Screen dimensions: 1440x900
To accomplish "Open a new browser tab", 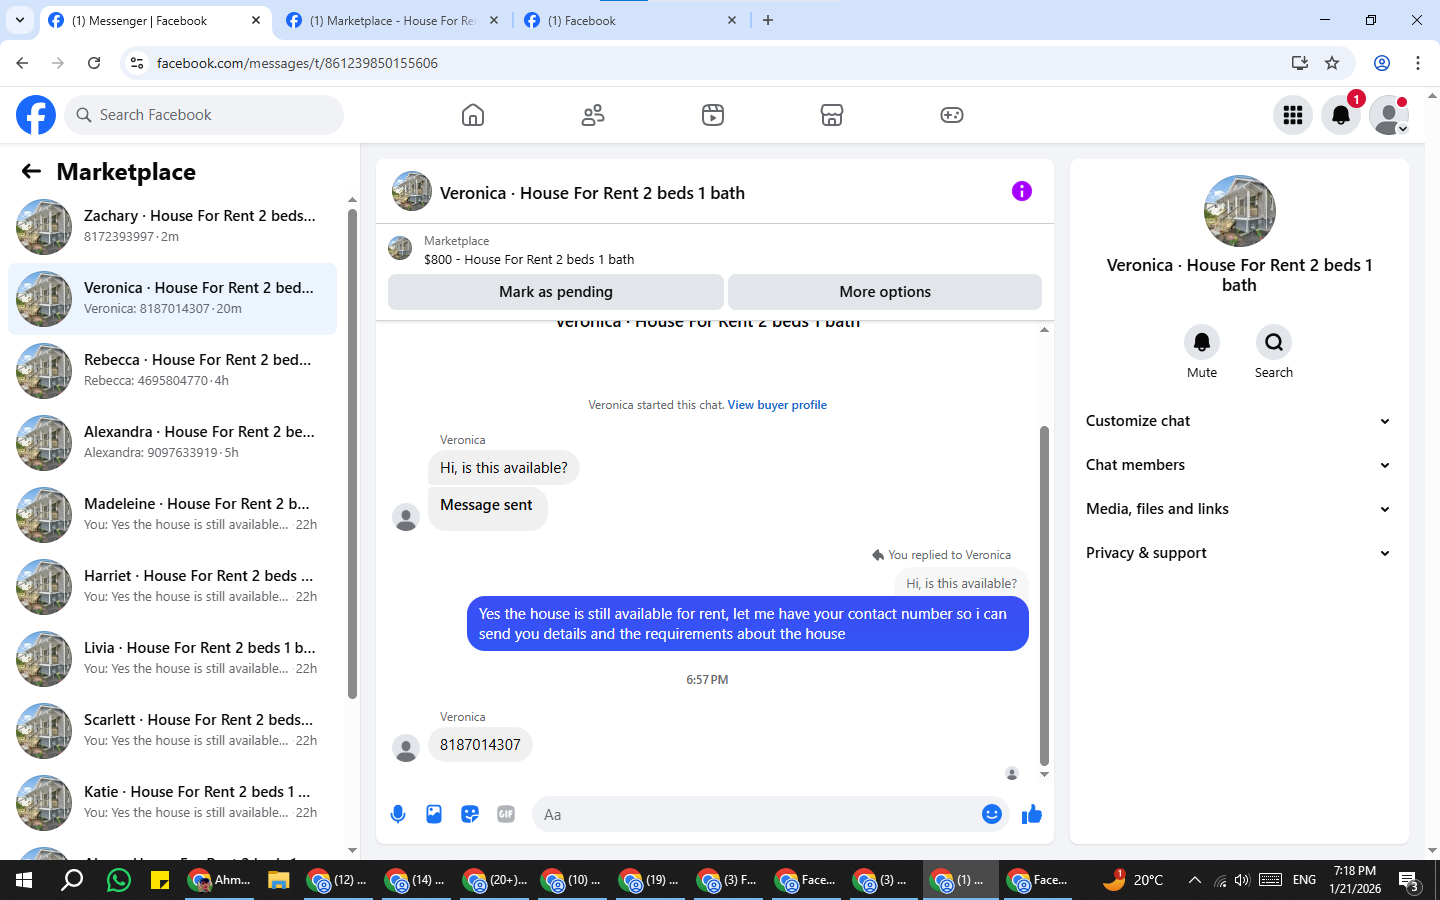I will (x=768, y=20).
